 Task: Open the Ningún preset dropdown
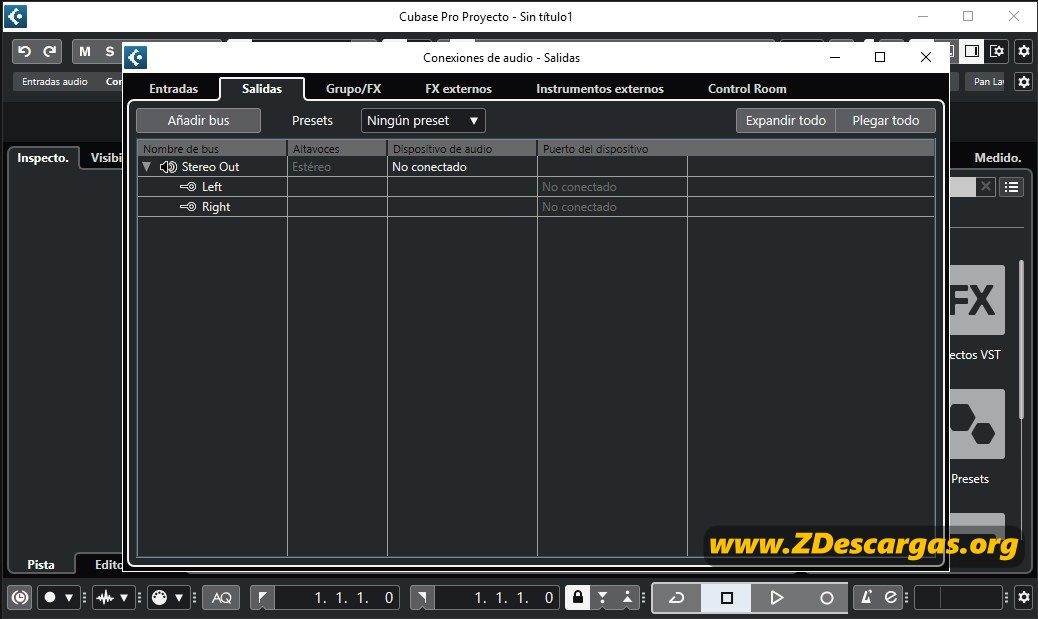[x=423, y=120]
